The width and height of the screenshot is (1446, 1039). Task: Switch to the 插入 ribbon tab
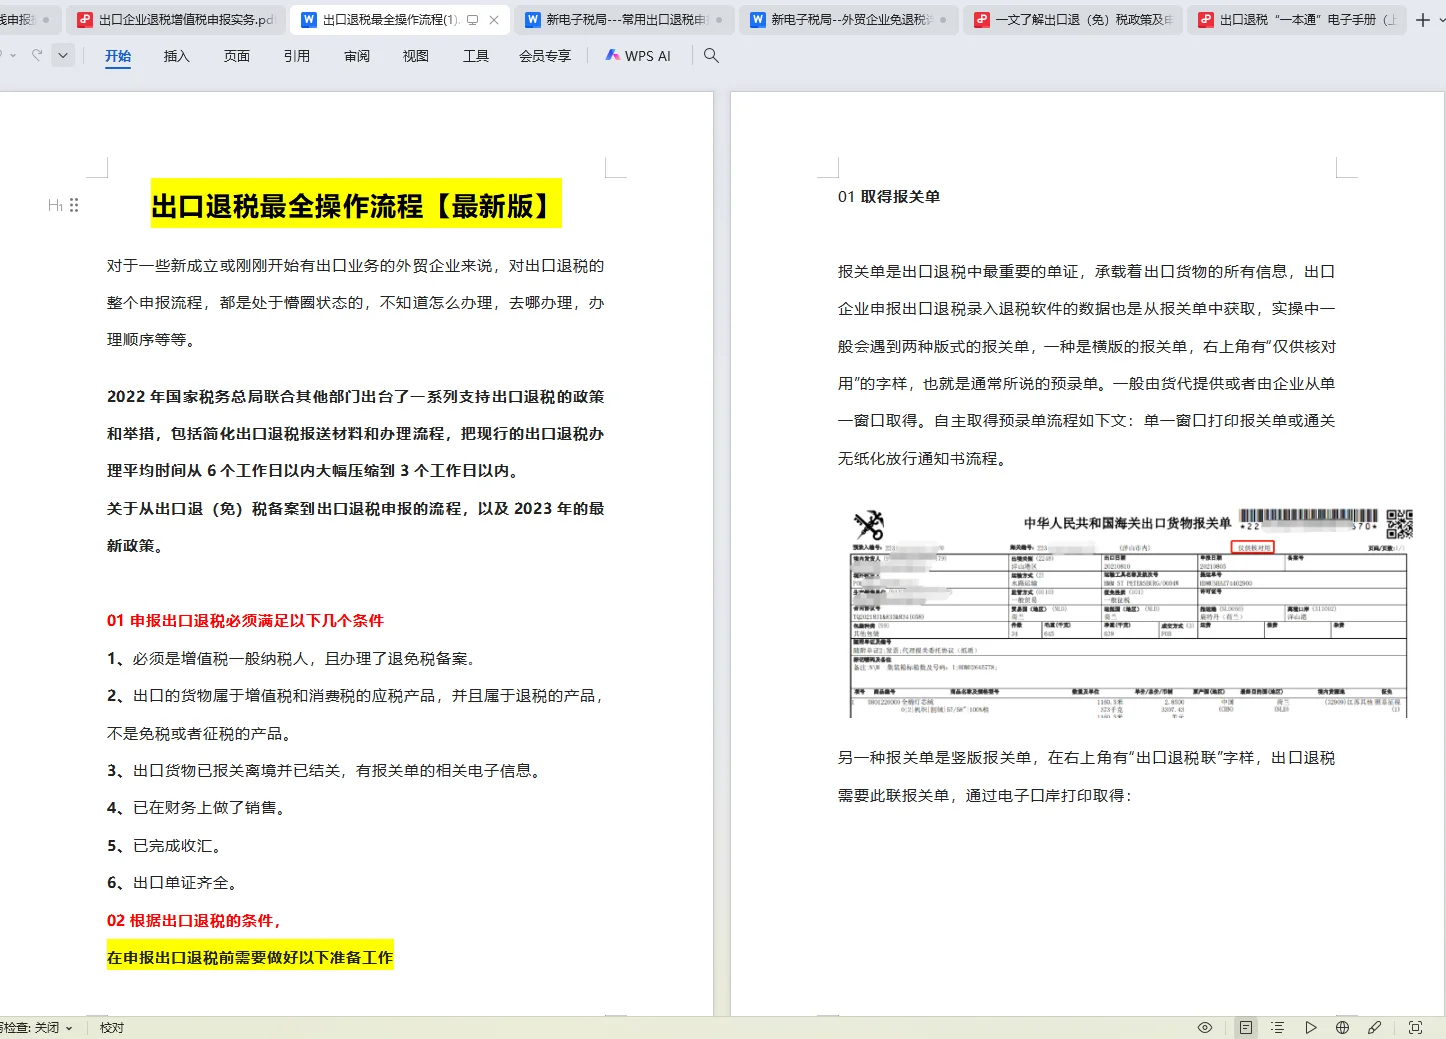176,56
